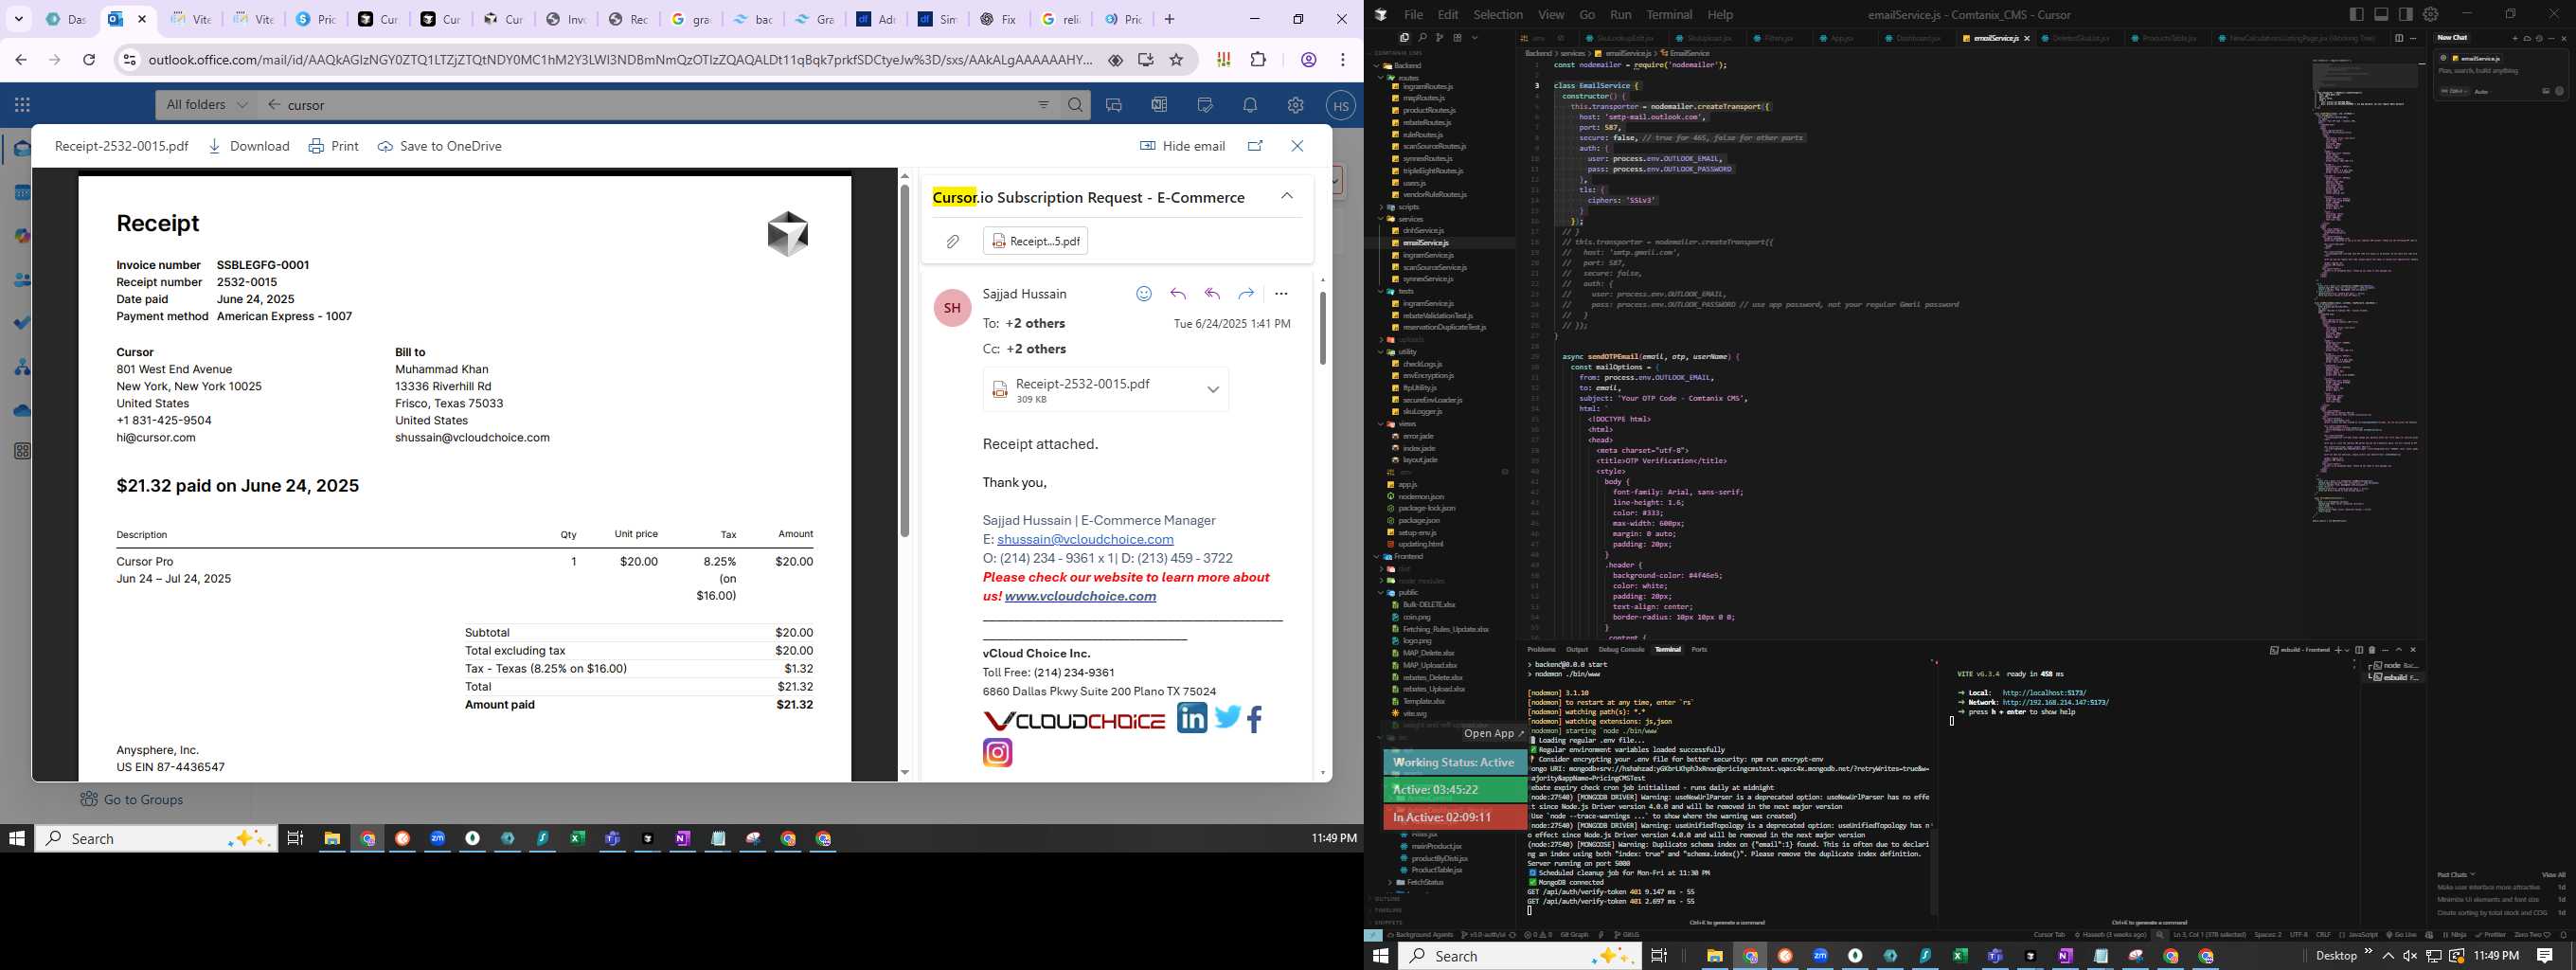Open shussain@vcloudchoice.com email link

click(x=1085, y=539)
